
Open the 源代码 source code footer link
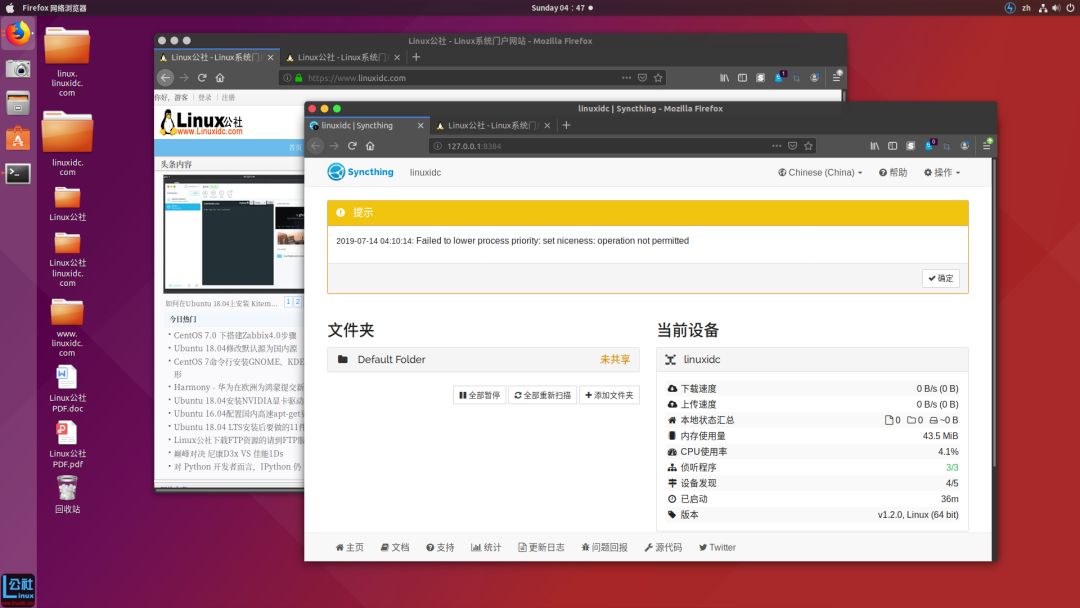pyautogui.click(x=663, y=547)
